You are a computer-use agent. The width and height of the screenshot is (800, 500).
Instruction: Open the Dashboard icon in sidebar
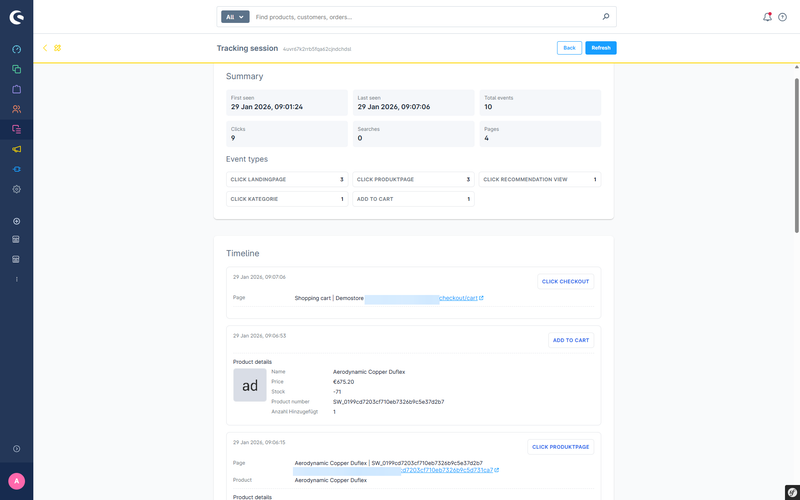[x=16, y=49]
